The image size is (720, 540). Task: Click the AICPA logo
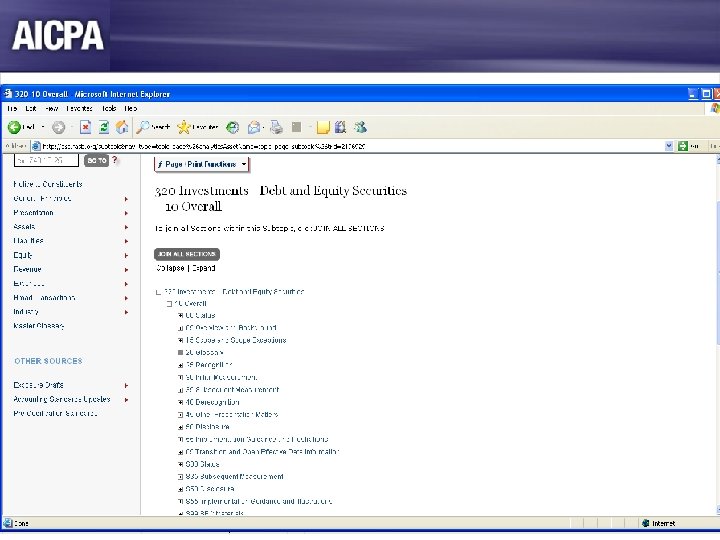click(x=58, y=35)
